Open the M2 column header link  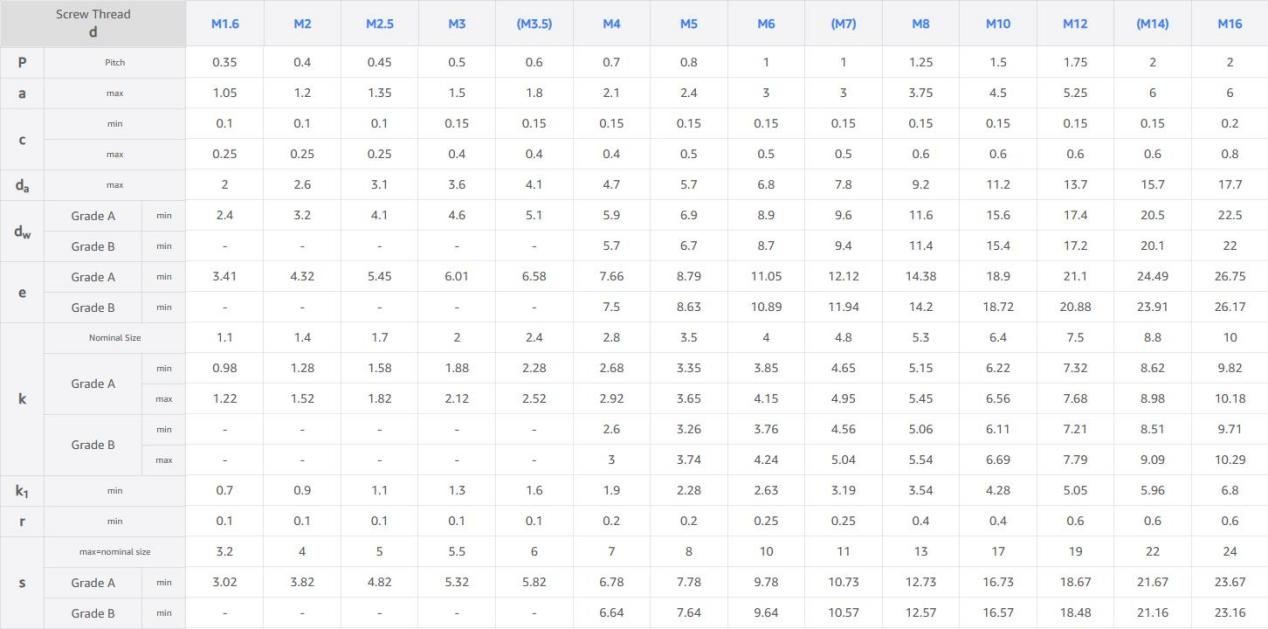click(302, 24)
